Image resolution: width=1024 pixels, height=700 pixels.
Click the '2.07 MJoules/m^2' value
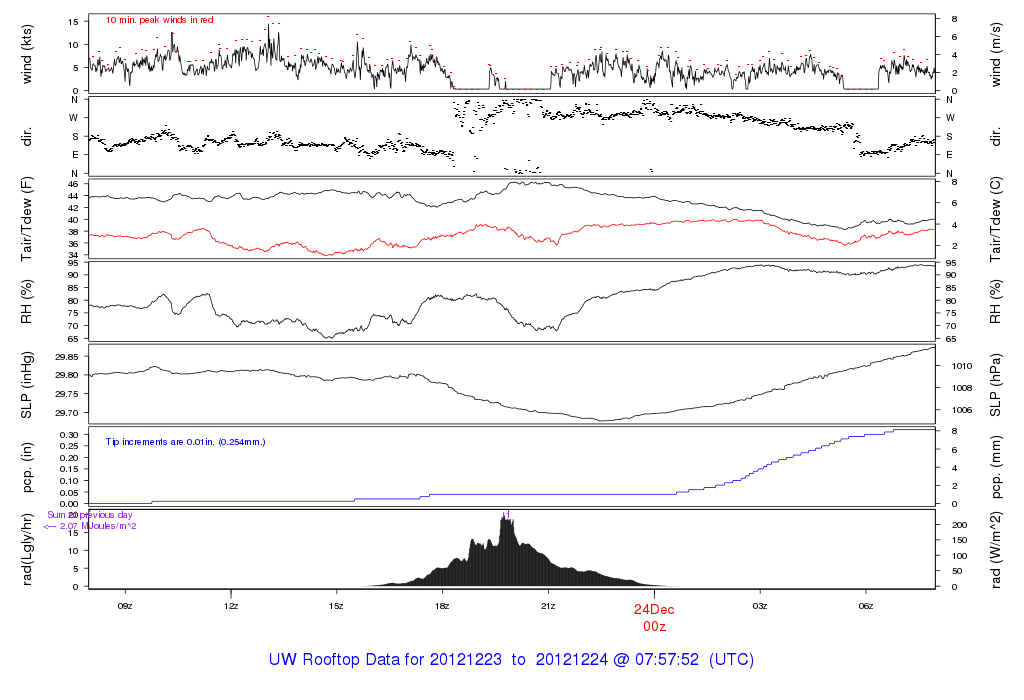(x=98, y=526)
